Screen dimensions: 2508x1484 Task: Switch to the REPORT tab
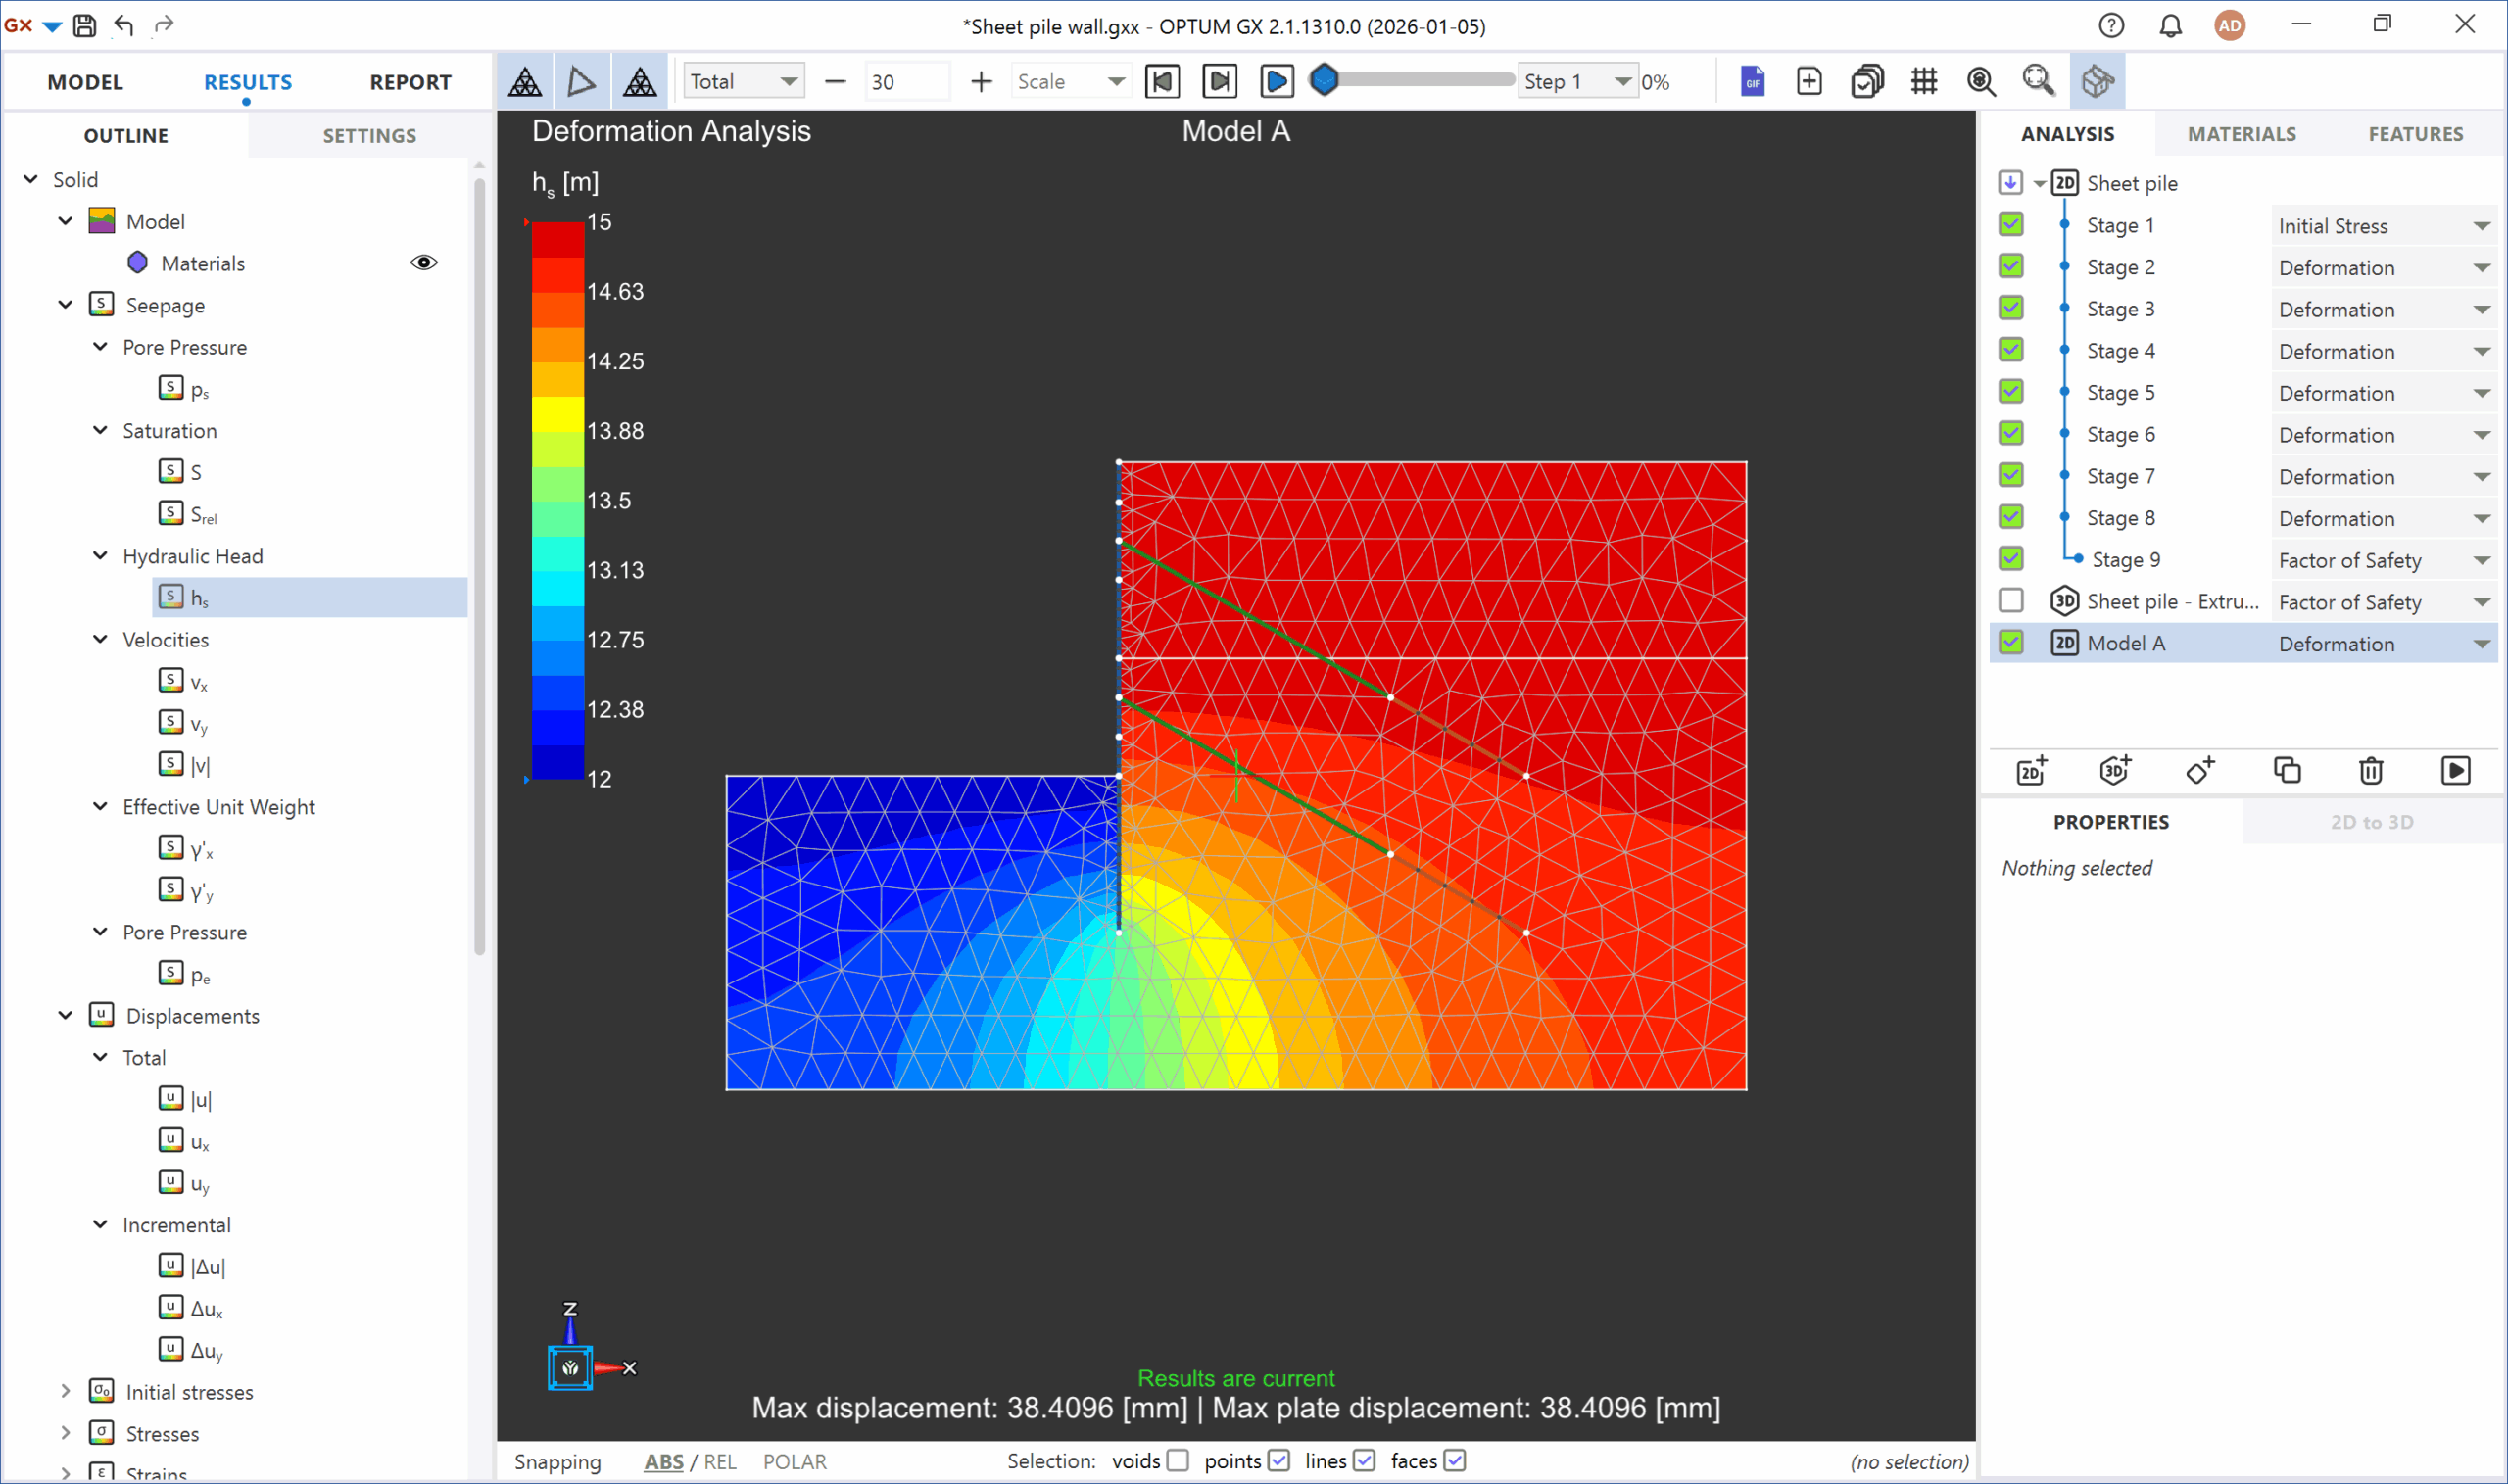[410, 82]
